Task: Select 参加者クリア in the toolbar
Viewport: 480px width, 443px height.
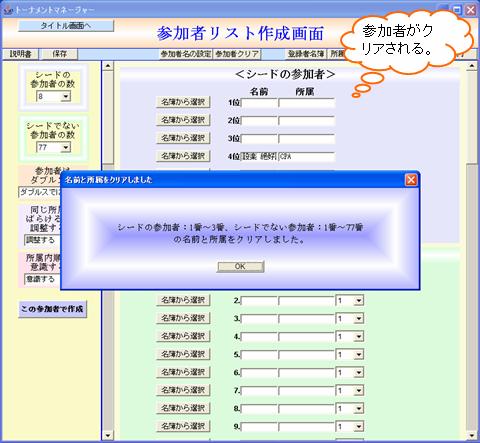Action: [x=237, y=54]
